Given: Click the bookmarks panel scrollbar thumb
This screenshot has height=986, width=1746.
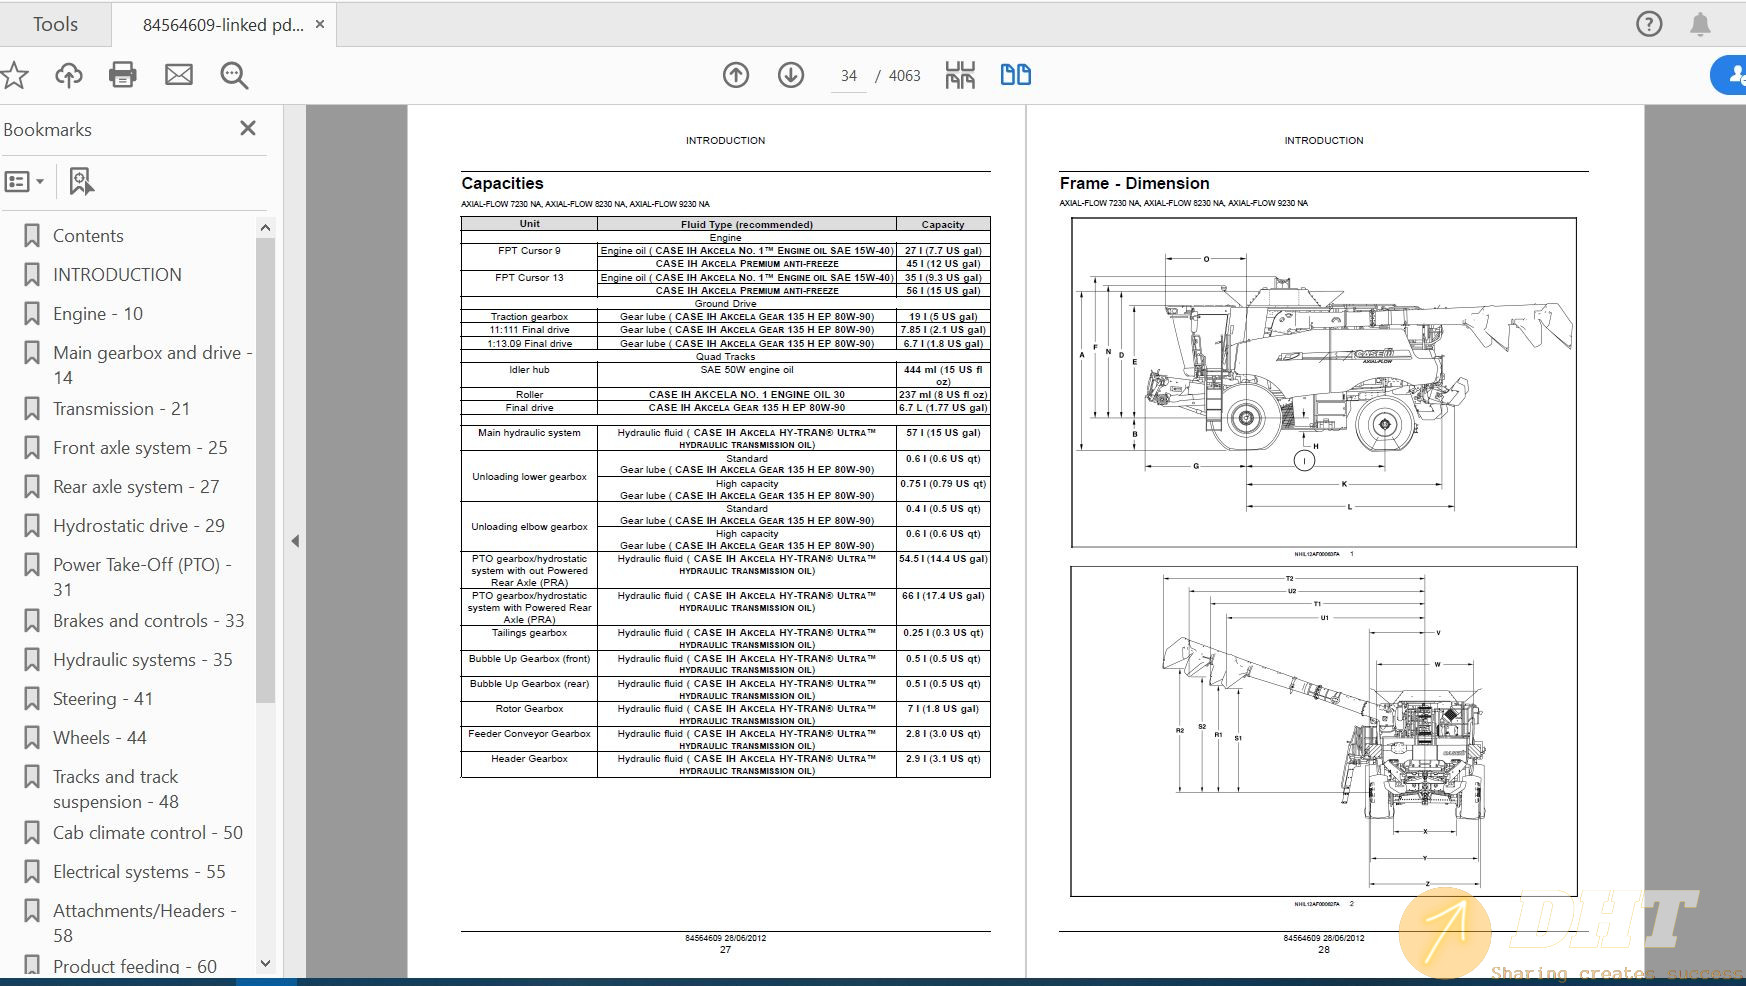Looking at the screenshot, I should coord(265,470).
